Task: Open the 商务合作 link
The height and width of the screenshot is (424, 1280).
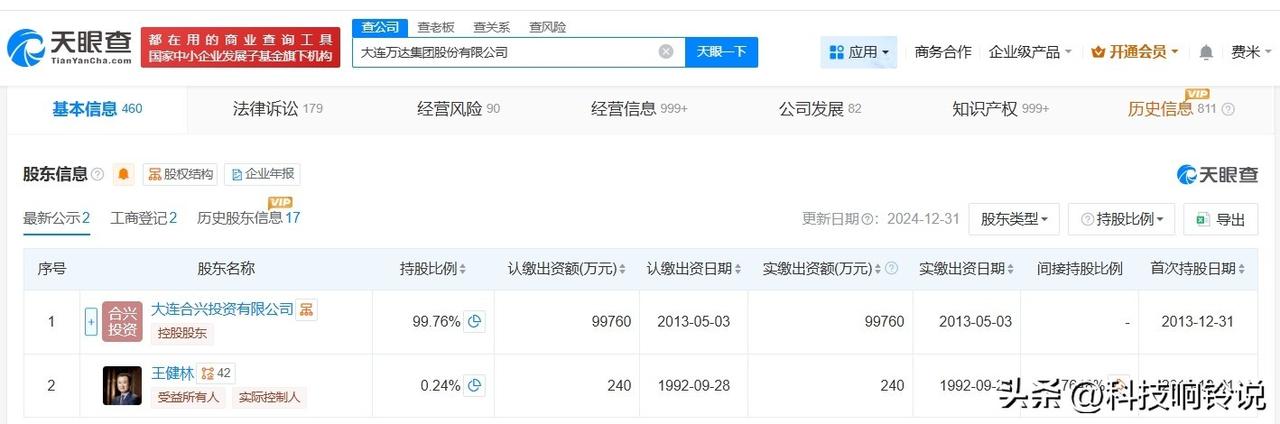Action: [x=942, y=52]
